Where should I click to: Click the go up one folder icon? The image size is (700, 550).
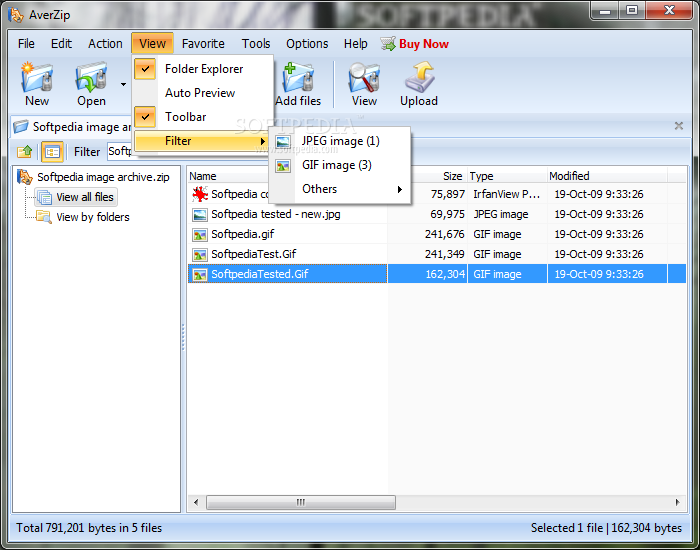pyautogui.click(x=25, y=152)
